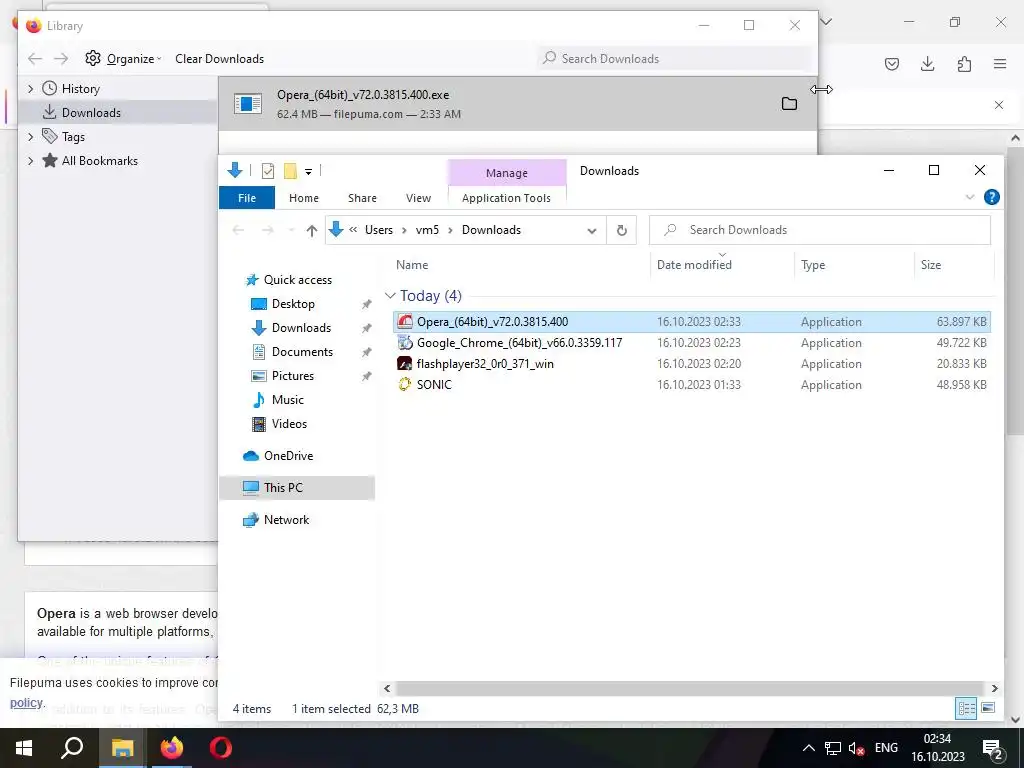Select the flashplayer32_0r0_371_win file
This screenshot has height=768, width=1024.
click(x=692, y=364)
